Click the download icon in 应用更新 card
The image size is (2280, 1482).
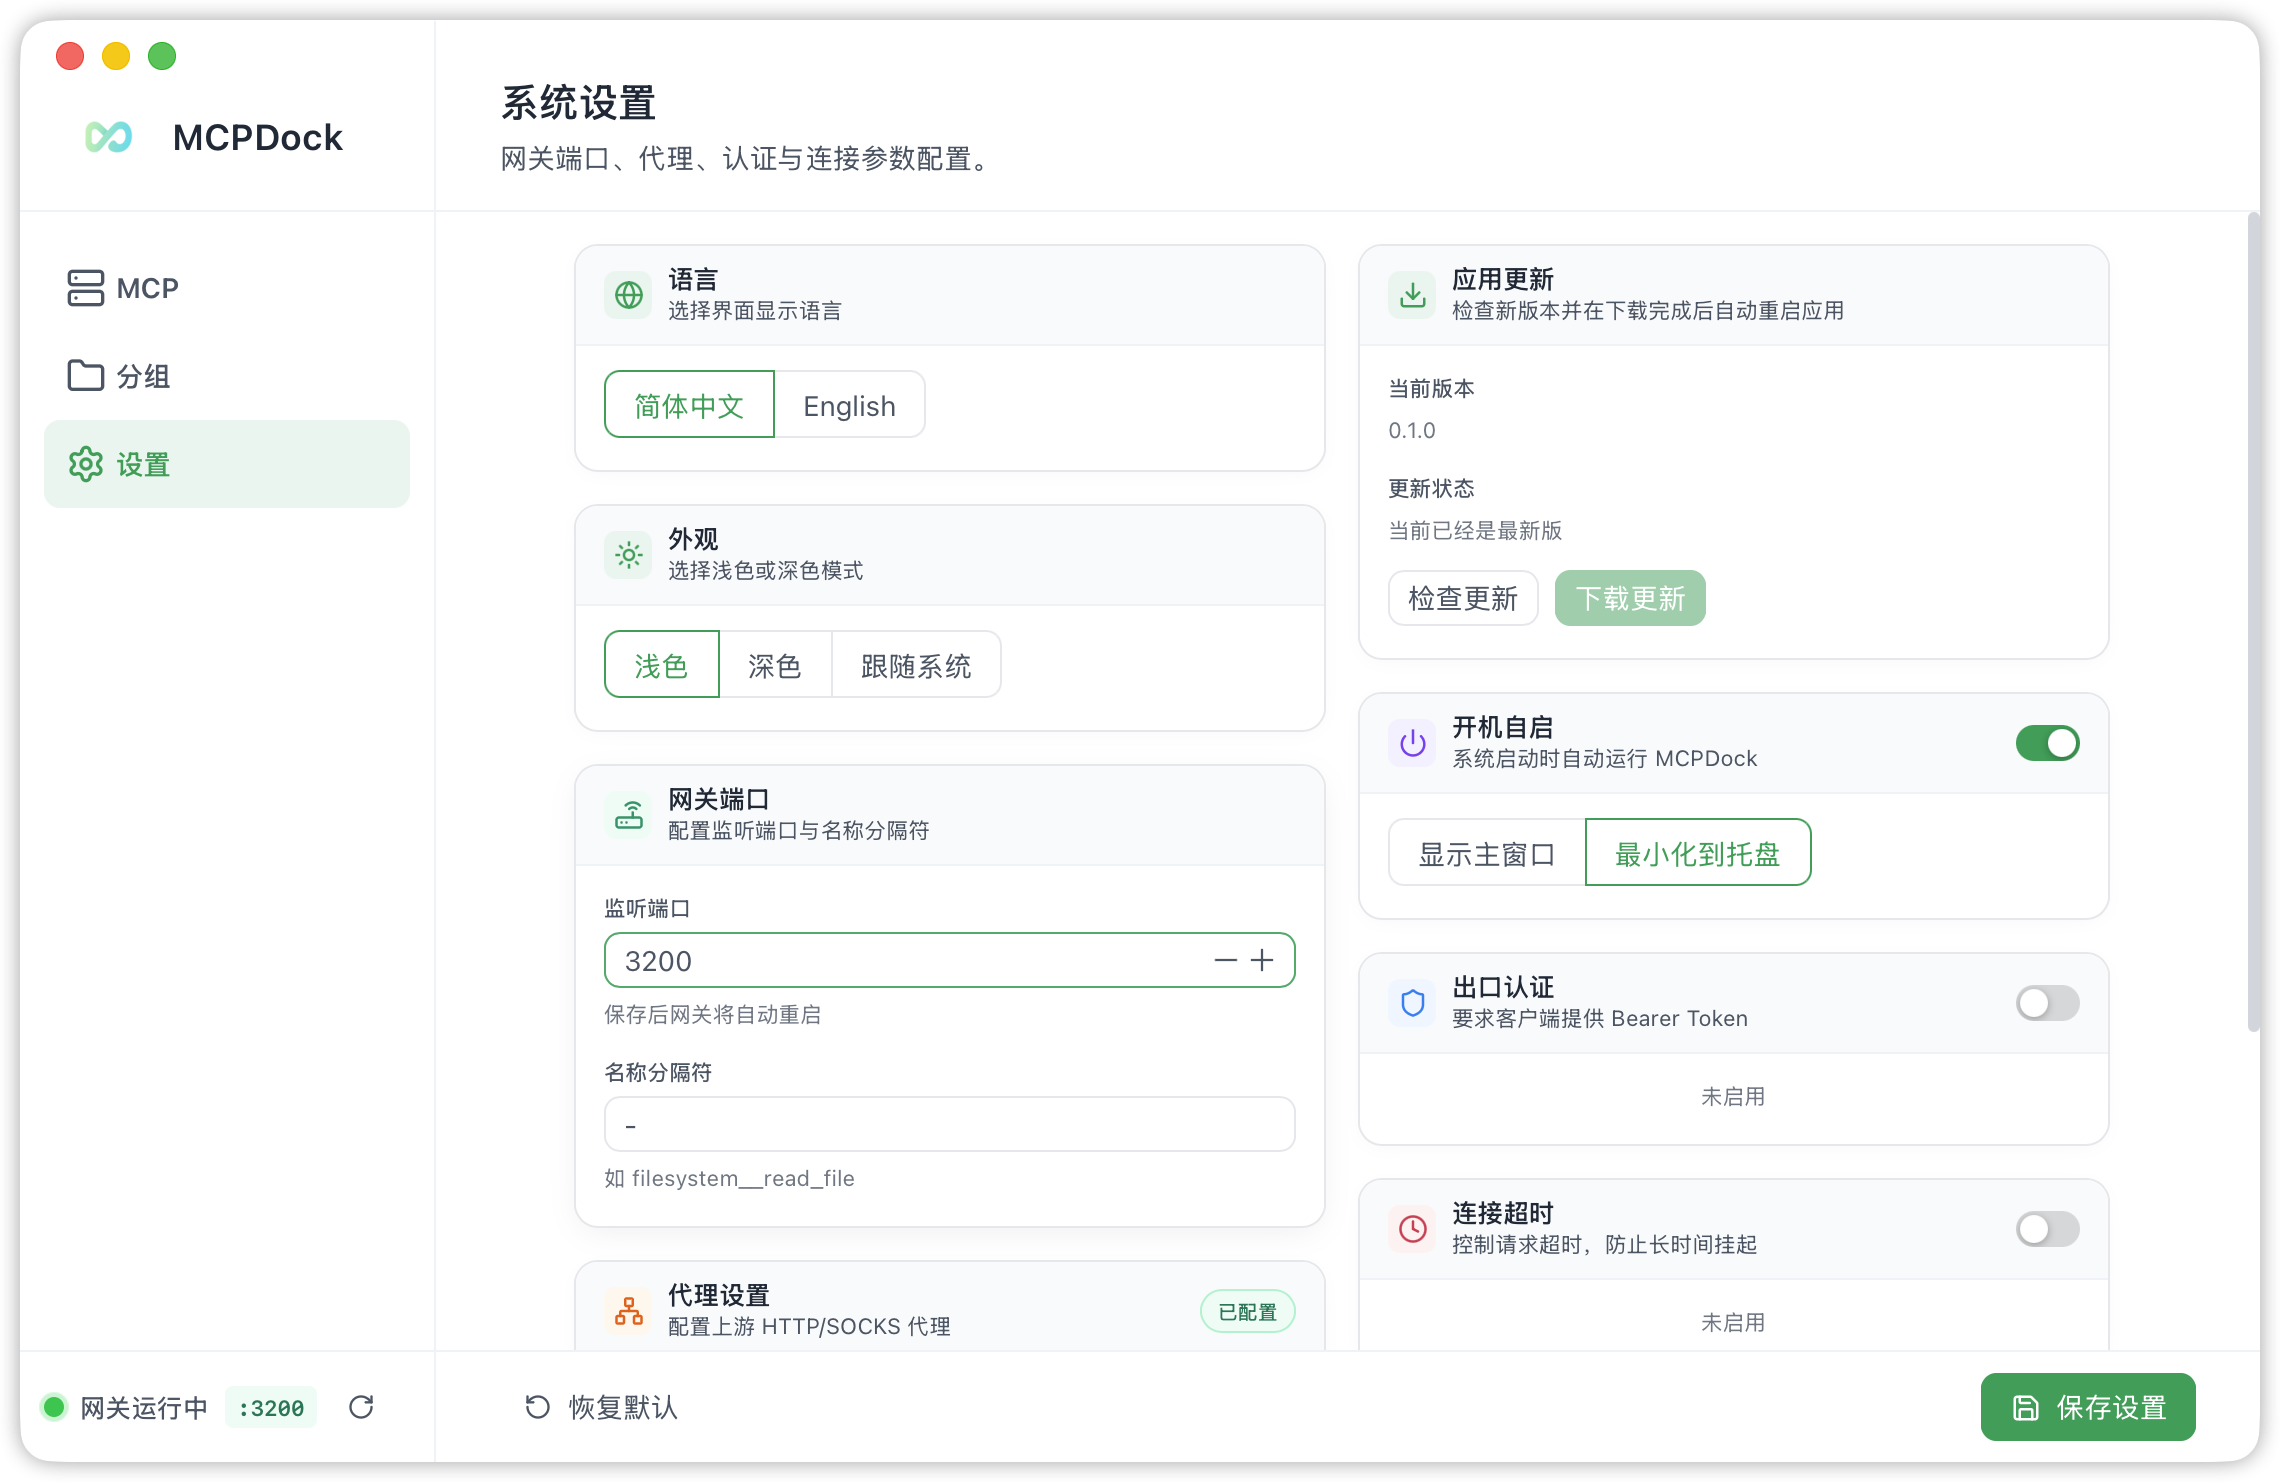pyautogui.click(x=1413, y=295)
